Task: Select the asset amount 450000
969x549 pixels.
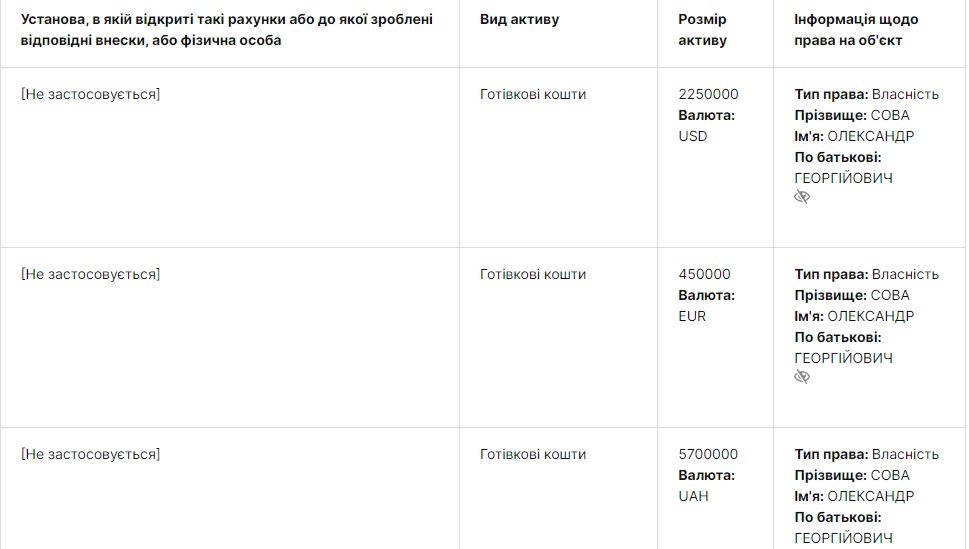Action: coord(704,274)
